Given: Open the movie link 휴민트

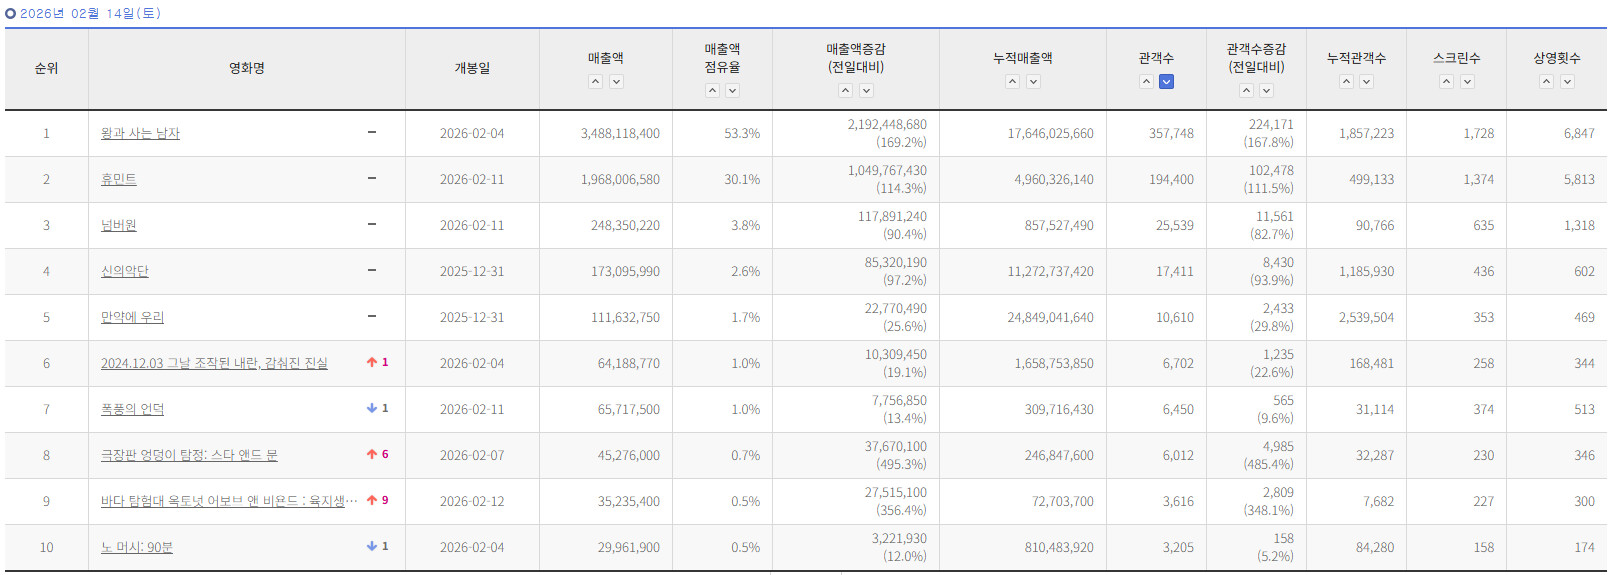Looking at the screenshot, I should [x=118, y=179].
